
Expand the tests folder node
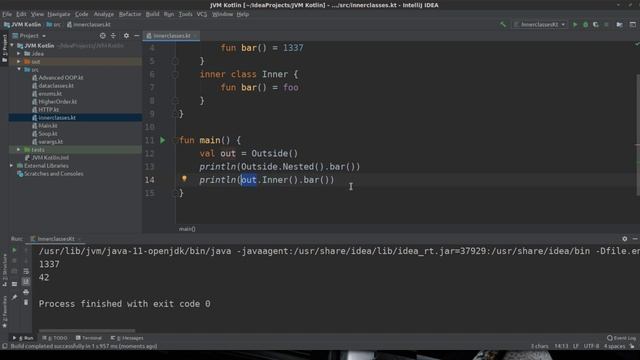[19, 150]
